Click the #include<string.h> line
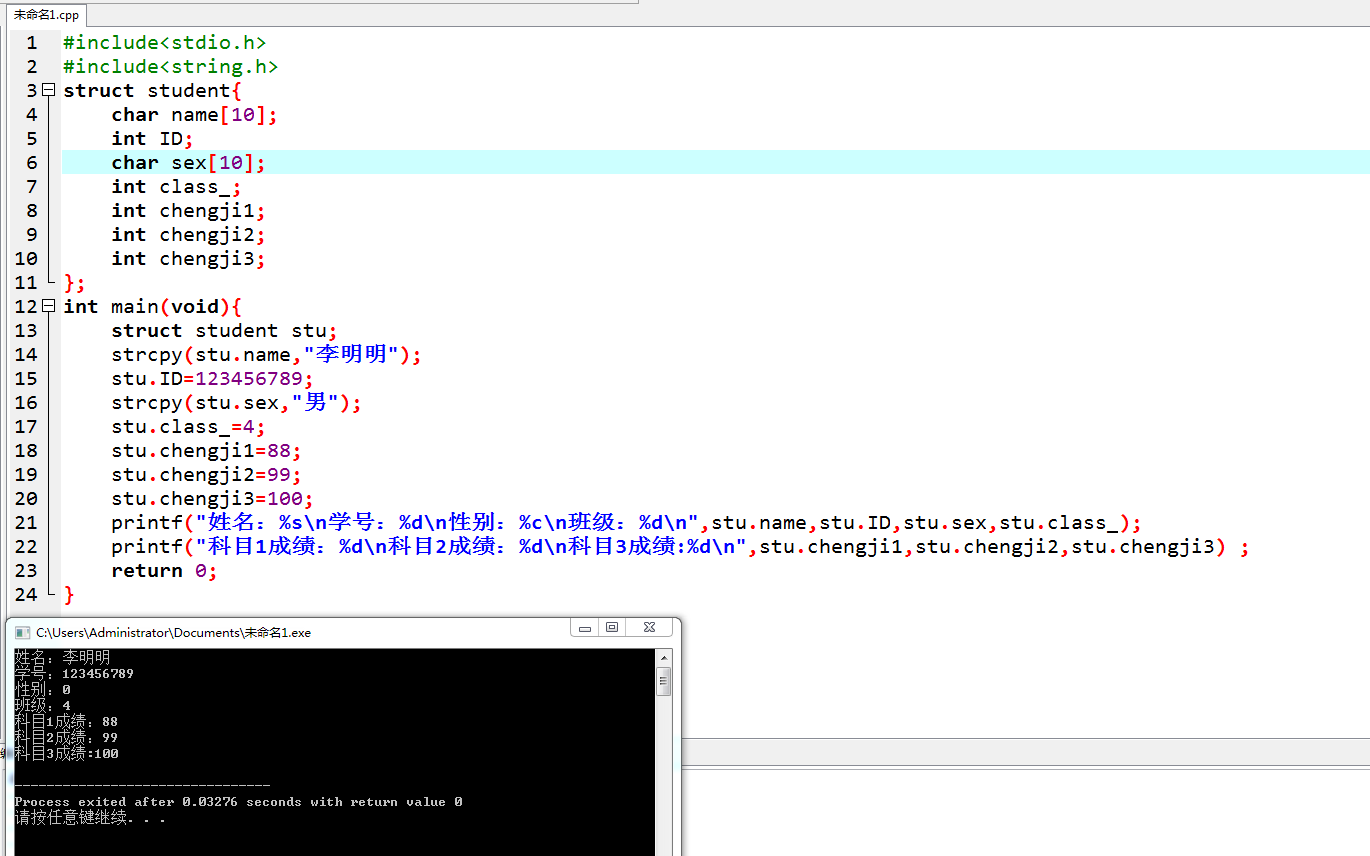 click(x=171, y=66)
